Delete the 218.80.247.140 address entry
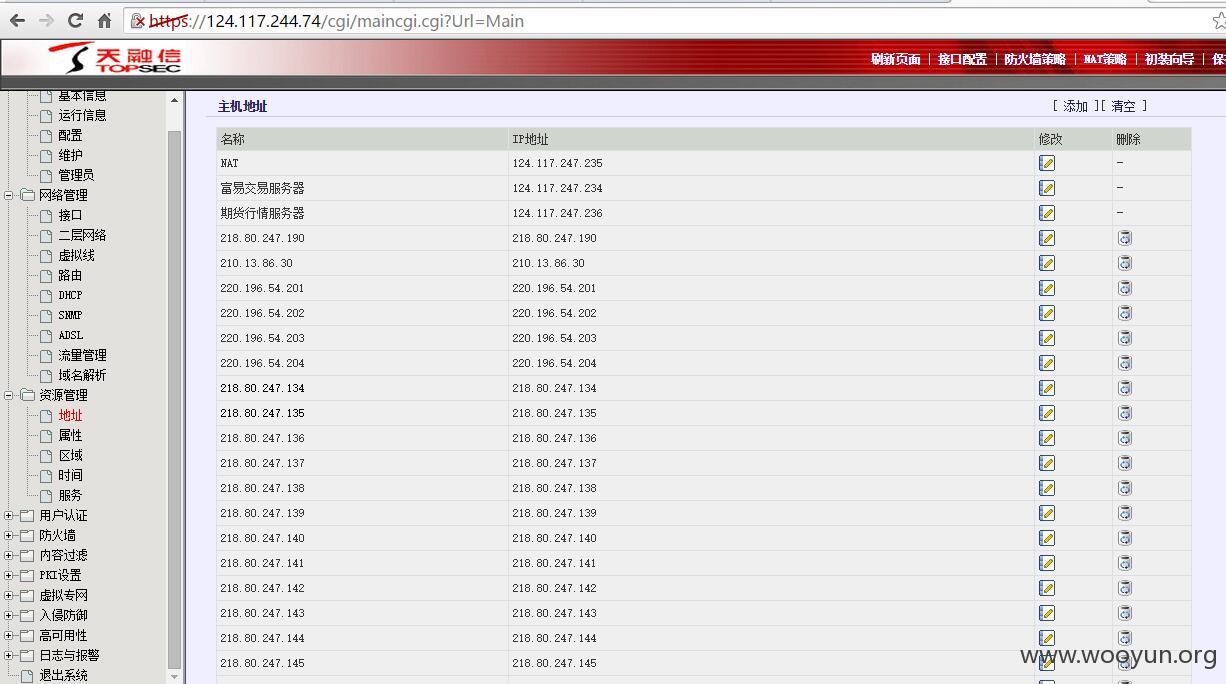The width and height of the screenshot is (1226, 684). [1125, 538]
